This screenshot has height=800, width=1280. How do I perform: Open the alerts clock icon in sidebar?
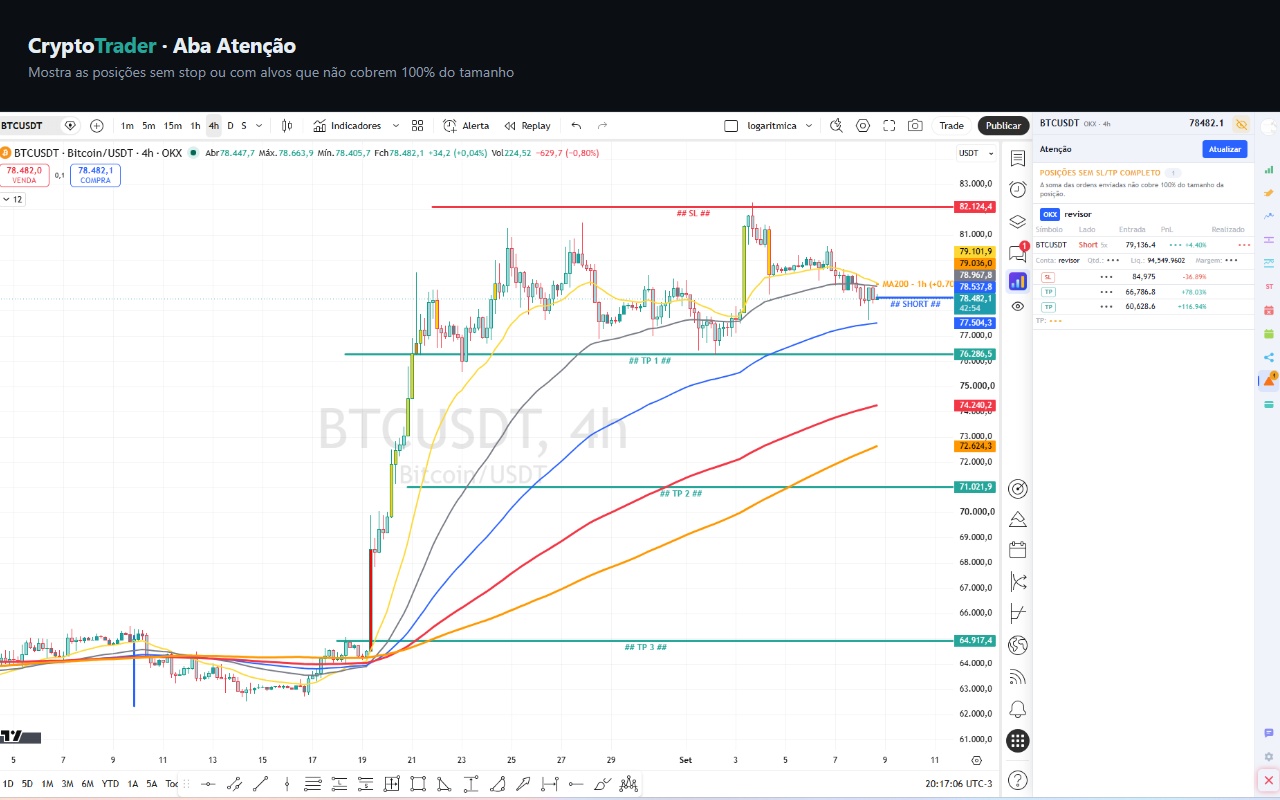tap(1018, 189)
